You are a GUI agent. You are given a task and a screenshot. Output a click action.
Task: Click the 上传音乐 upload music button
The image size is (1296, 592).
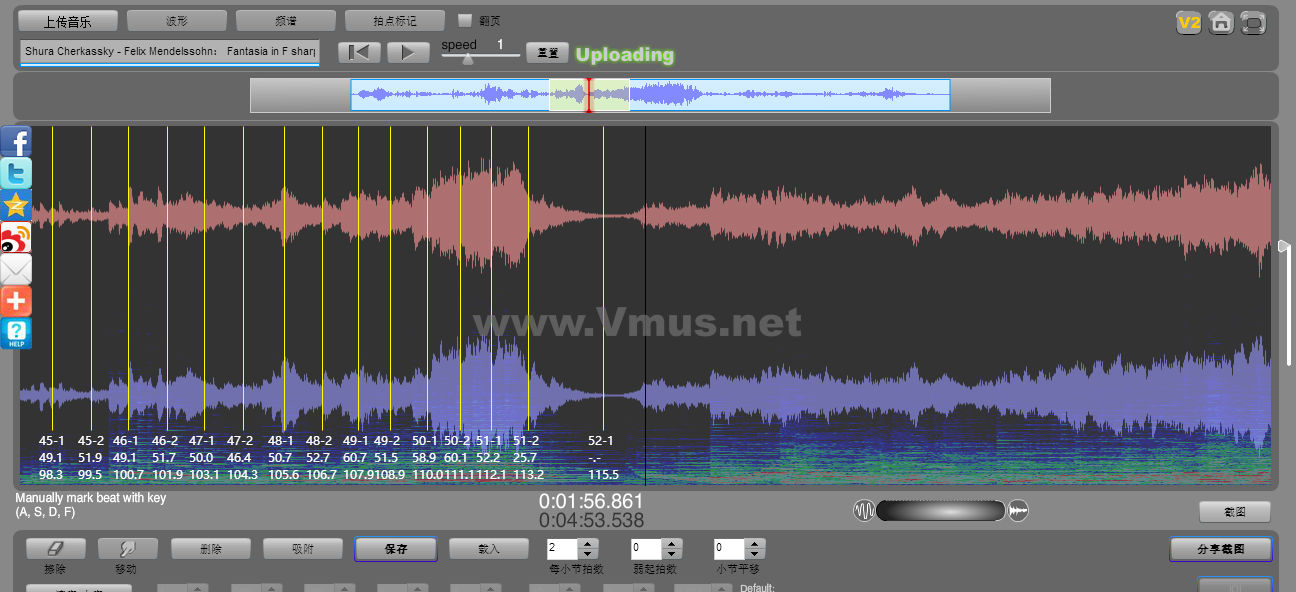pyautogui.click(x=68, y=21)
